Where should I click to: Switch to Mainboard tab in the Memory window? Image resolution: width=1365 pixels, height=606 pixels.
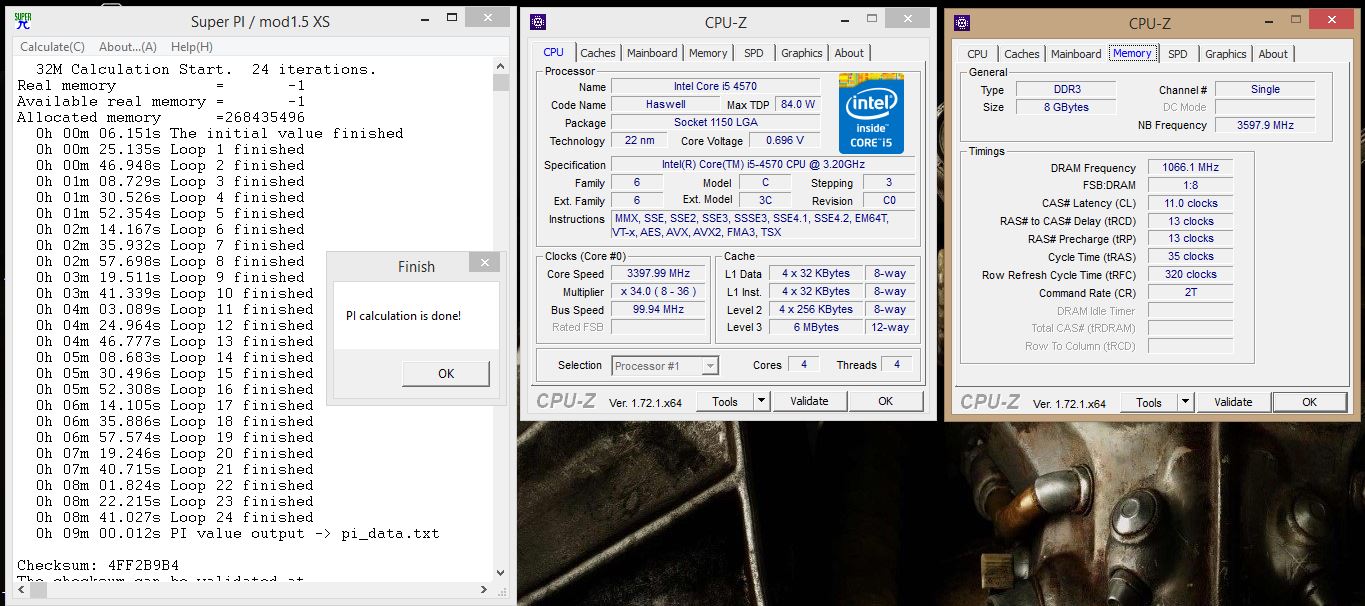[1076, 54]
